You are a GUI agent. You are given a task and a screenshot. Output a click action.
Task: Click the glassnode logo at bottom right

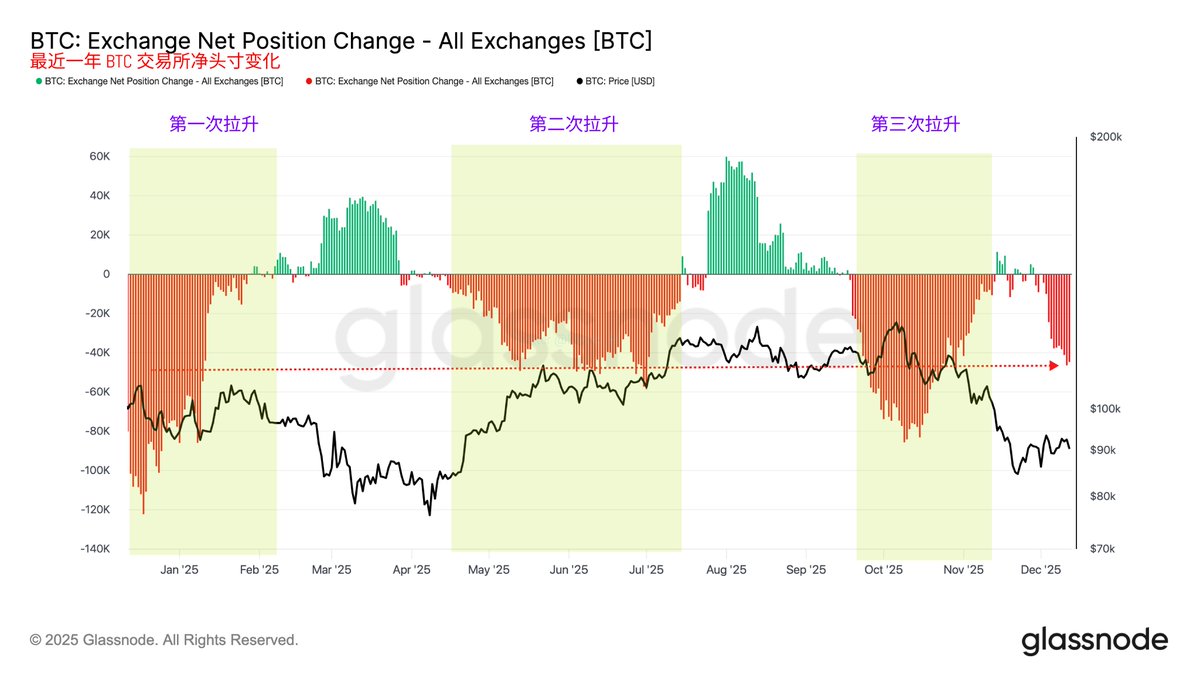1094,640
